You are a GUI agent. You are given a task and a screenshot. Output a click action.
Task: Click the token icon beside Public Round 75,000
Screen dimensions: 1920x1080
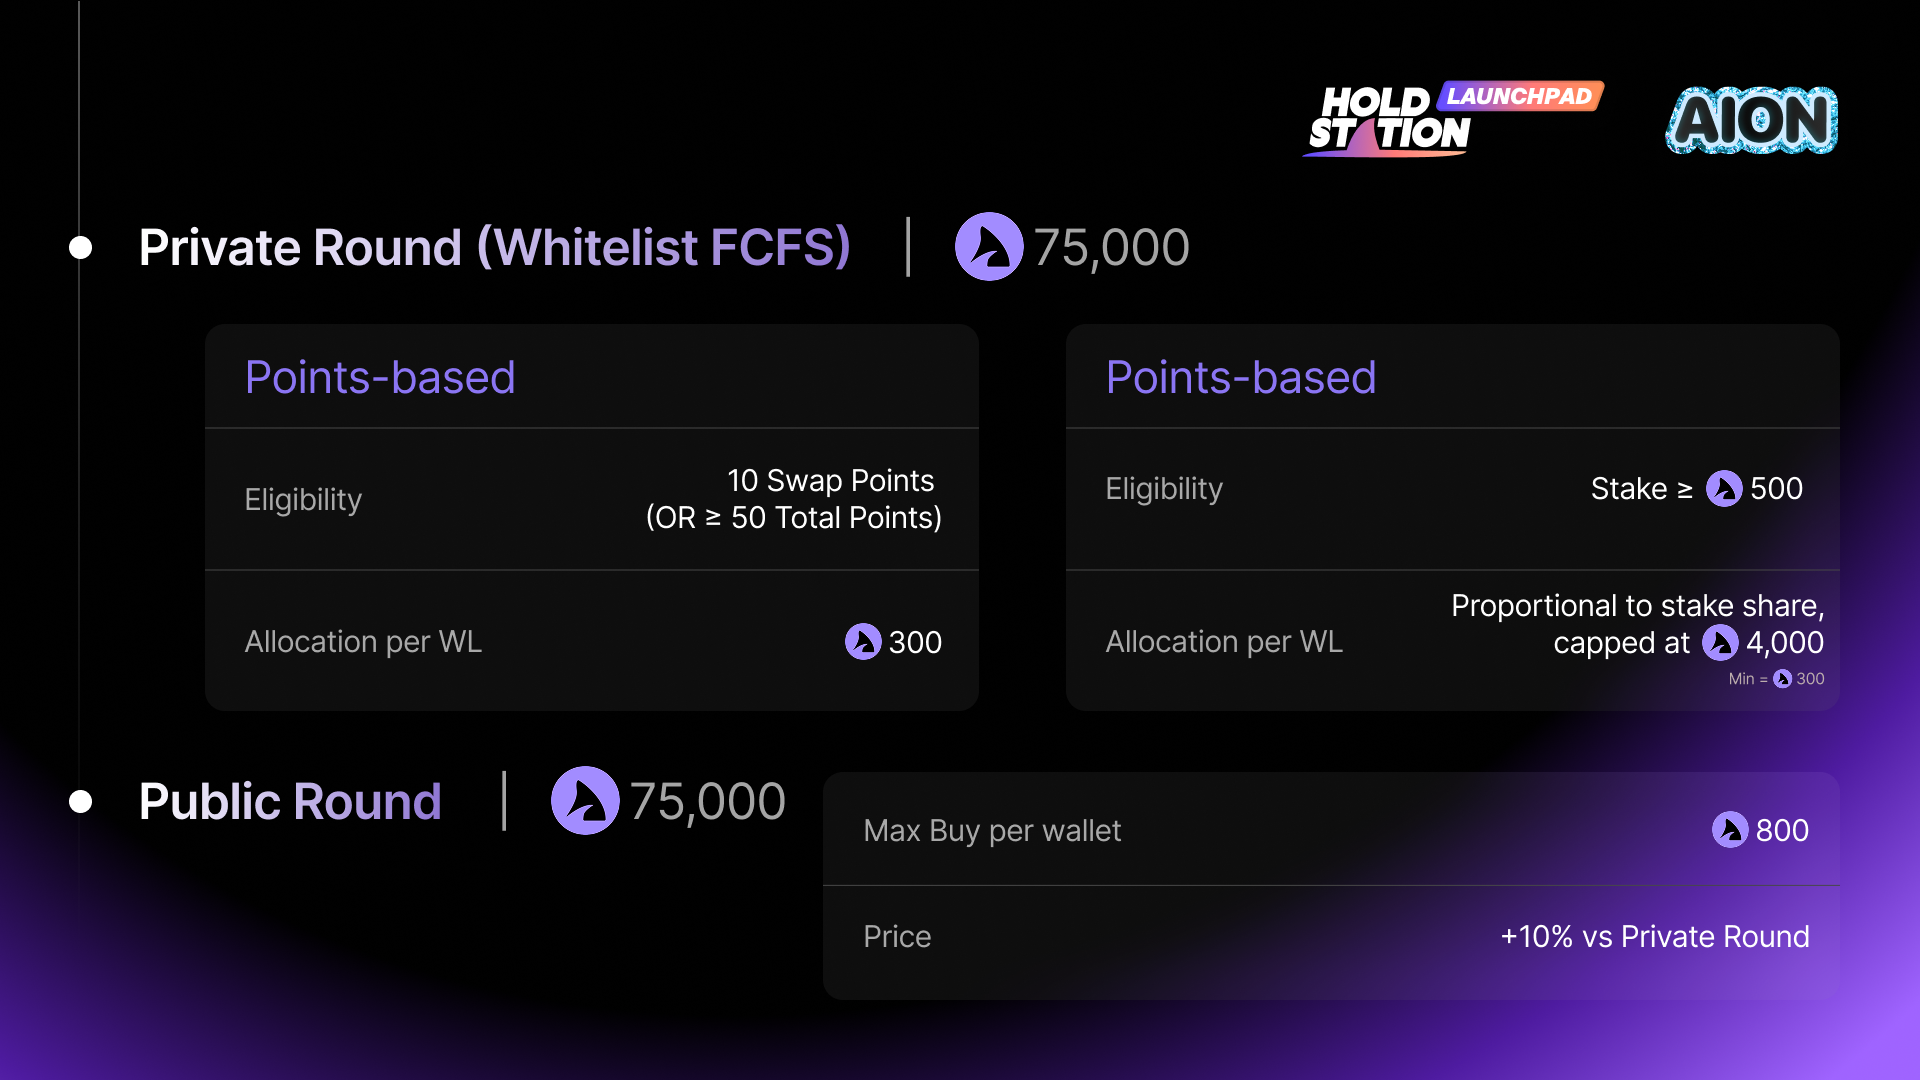point(585,801)
